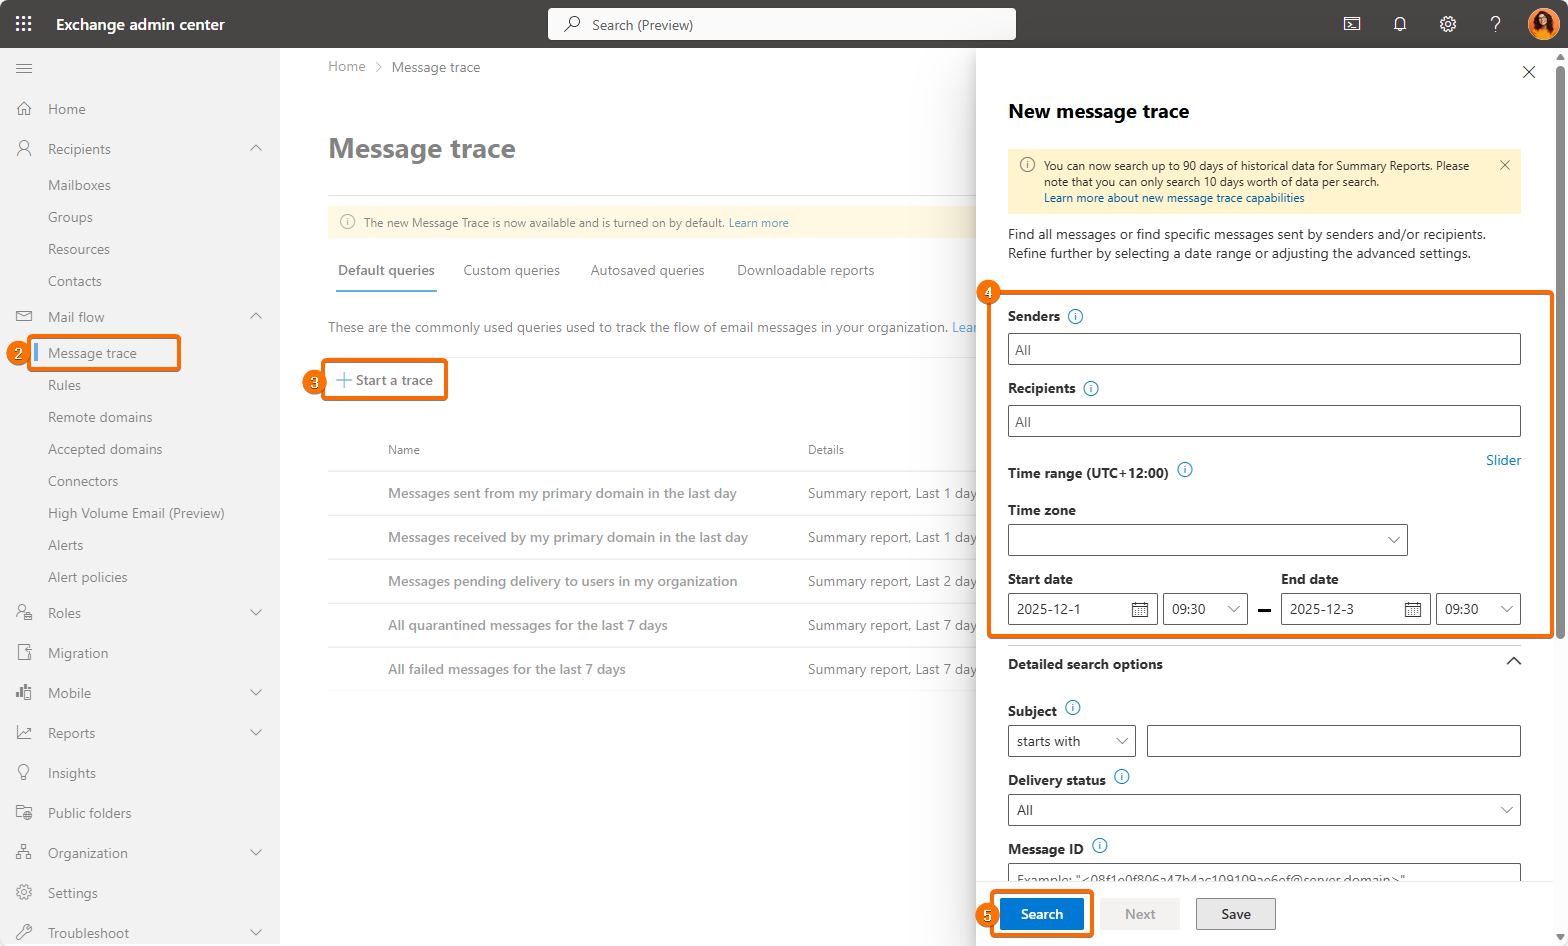The width and height of the screenshot is (1568, 946).
Task: Click the help question mark icon
Action: pos(1495,24)
